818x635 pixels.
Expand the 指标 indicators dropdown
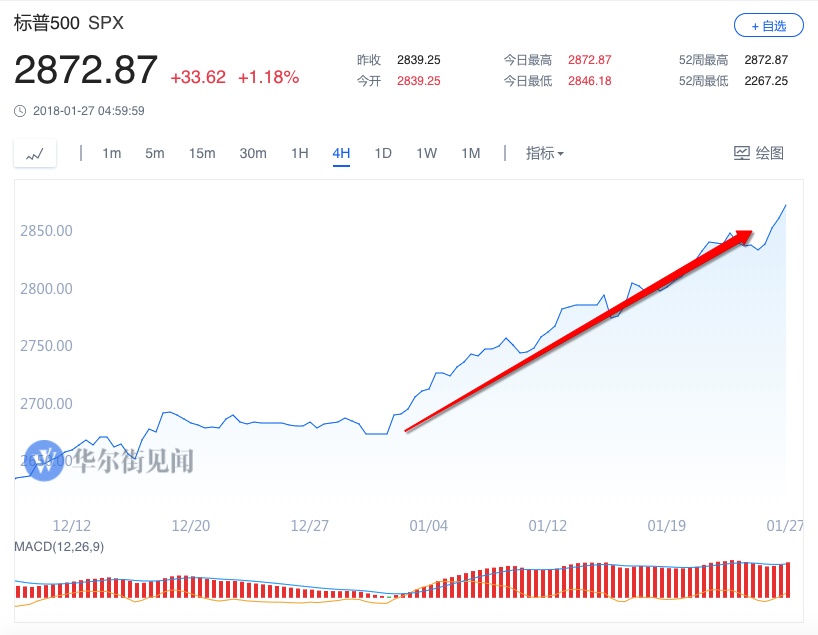(x=545, y=153)
